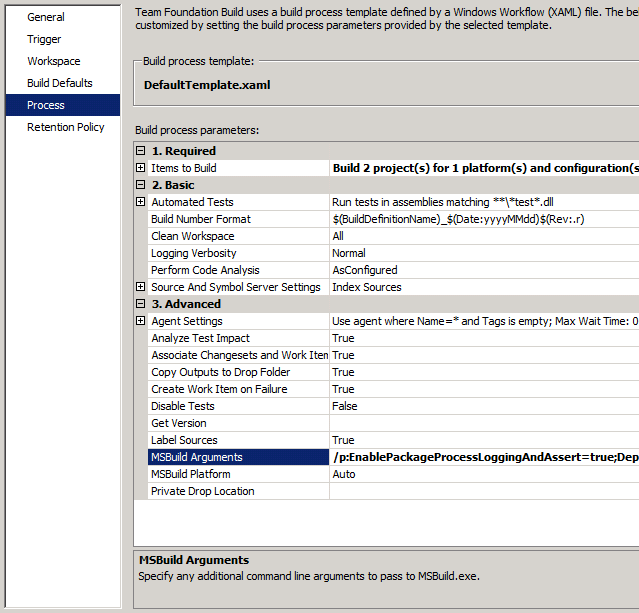Click the Label Sources value True
The width and height of the screenshot is (639, 613).
[343, 440]
